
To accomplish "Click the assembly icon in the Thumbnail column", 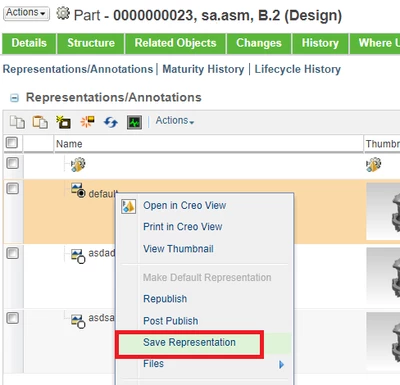I will [373, 165].
